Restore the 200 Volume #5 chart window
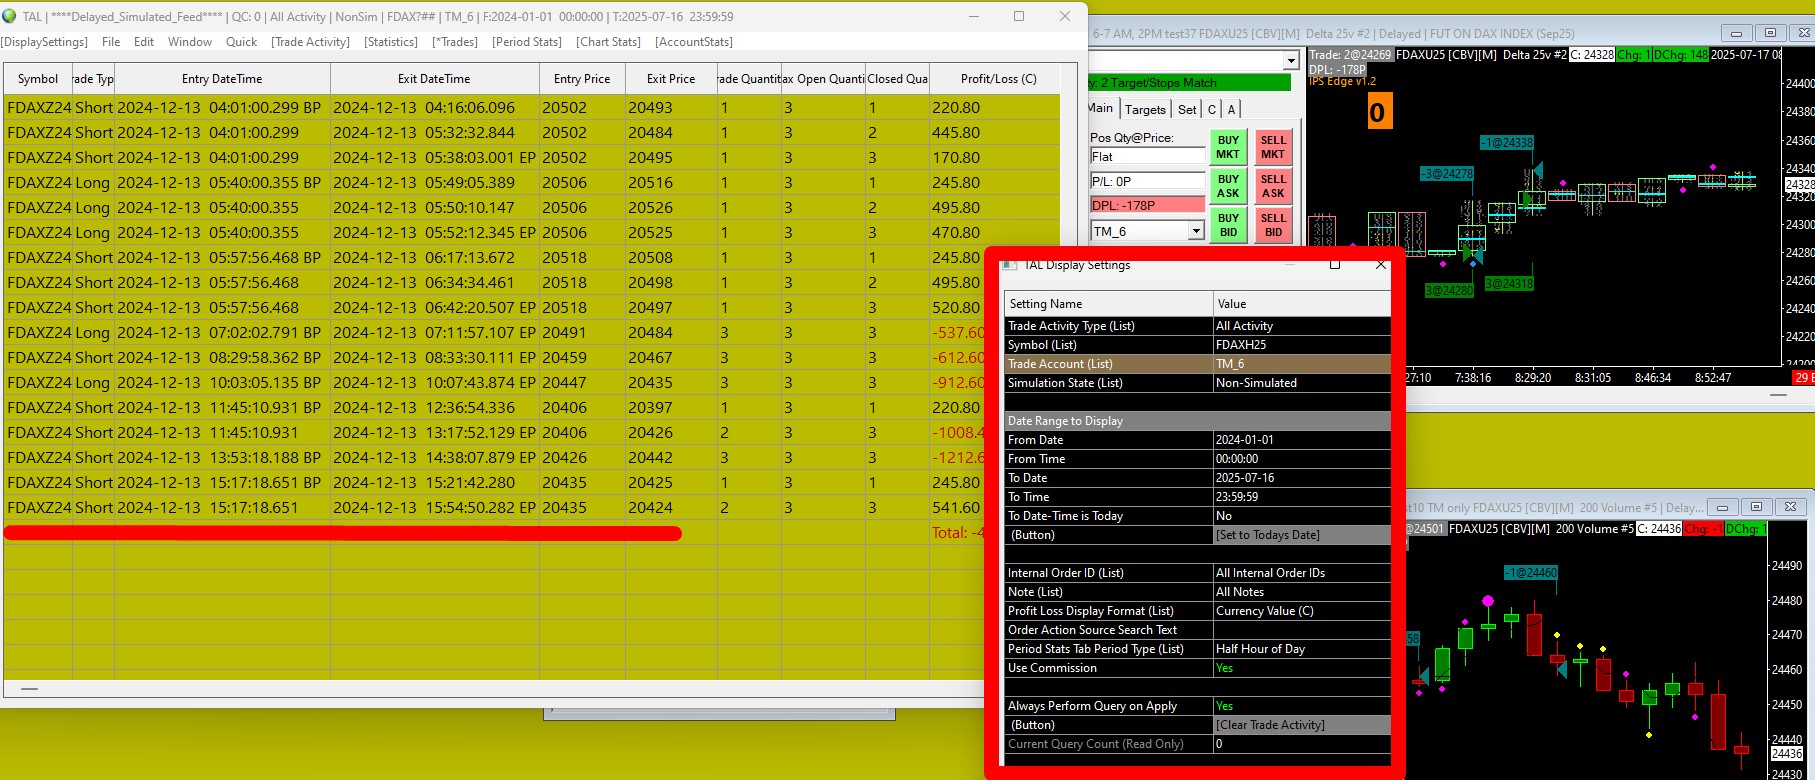Viewport: 1815px width, 780px height. 1756,507
